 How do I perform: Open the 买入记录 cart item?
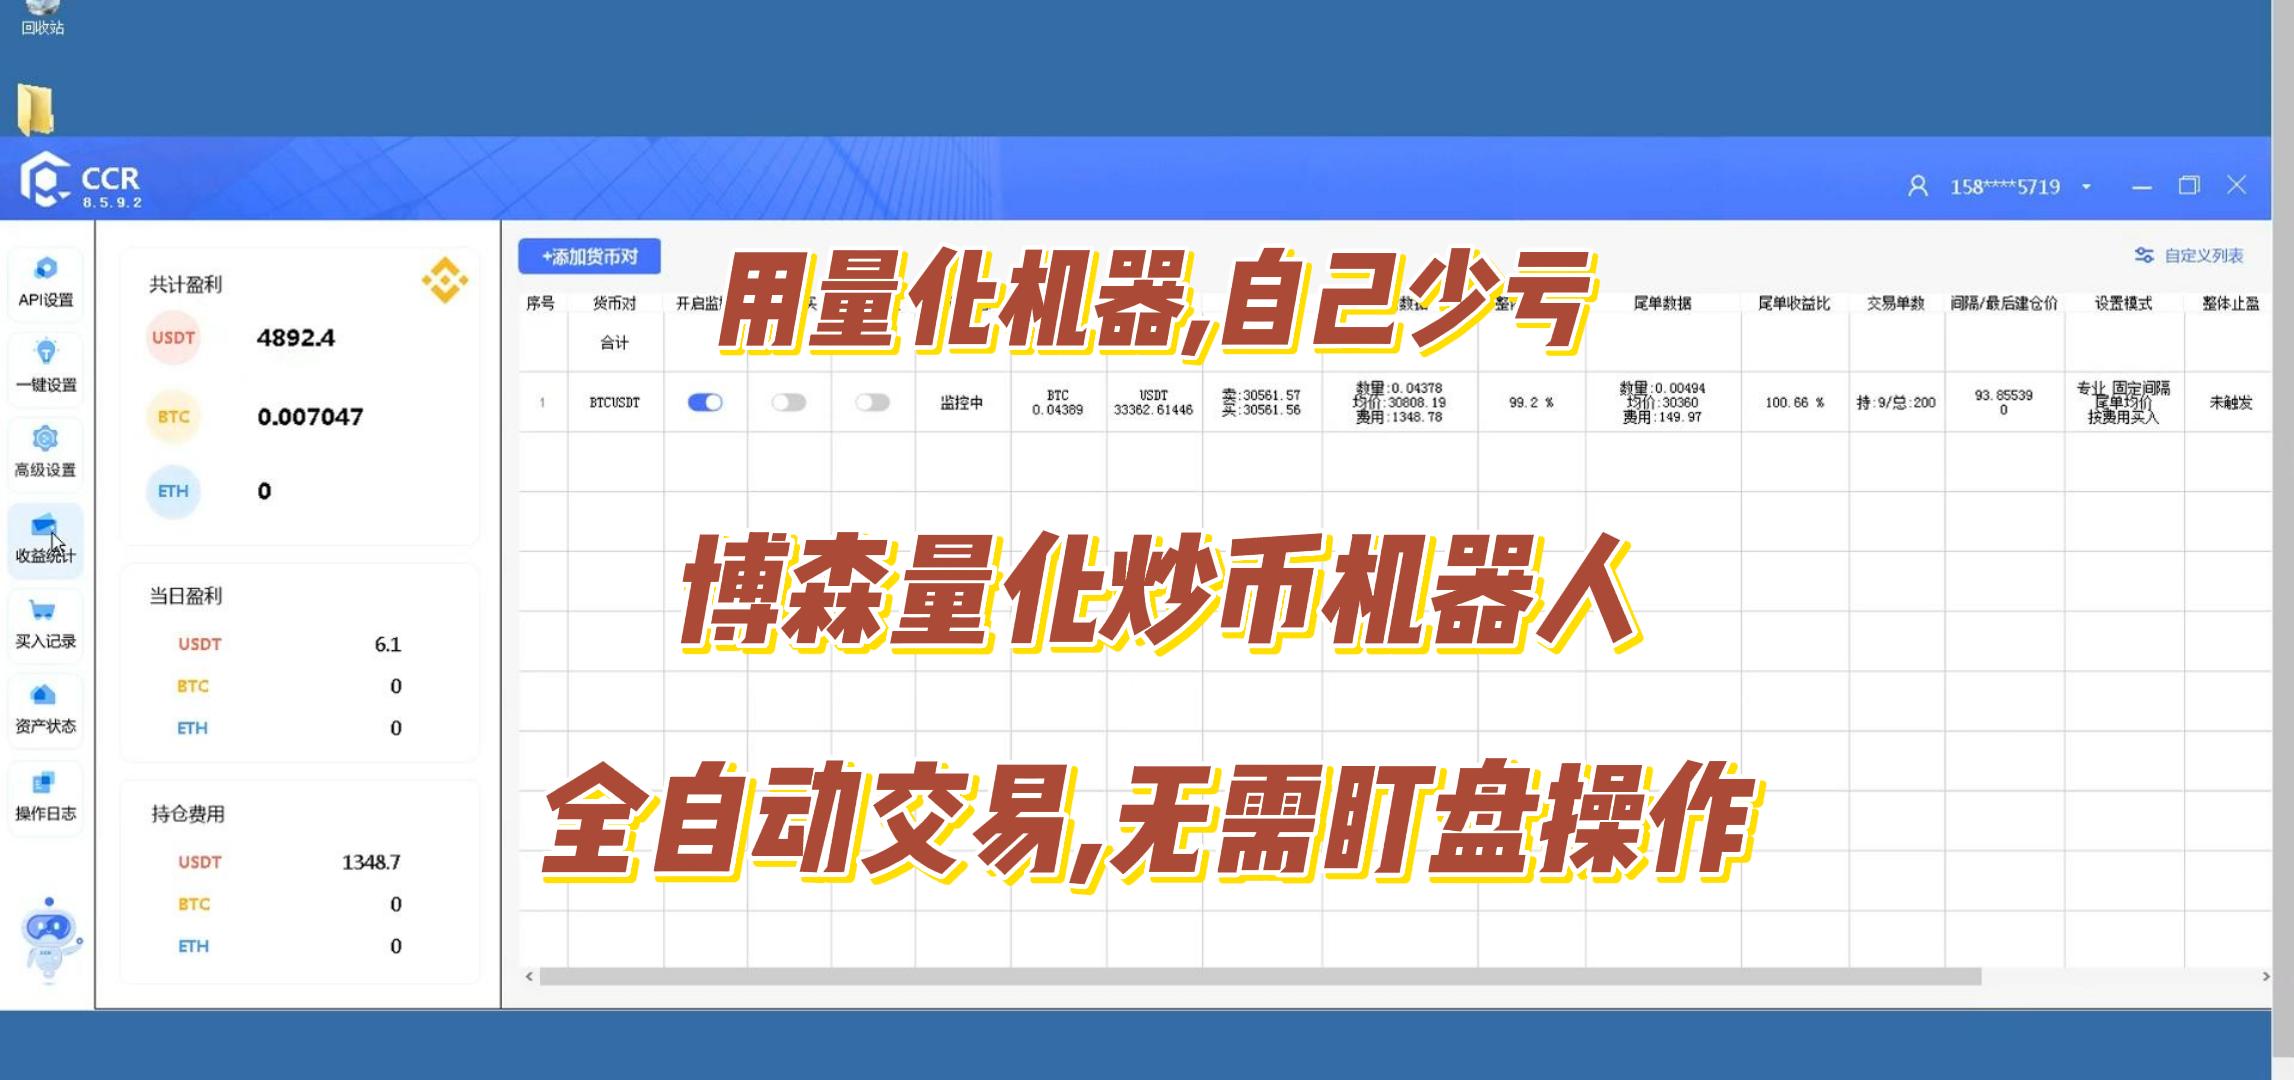(x=46, y=624)
